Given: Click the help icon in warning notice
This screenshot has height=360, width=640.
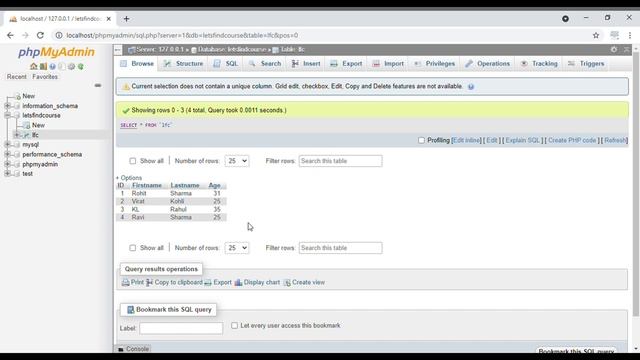Looking at the screenshot, I should click(x=471, y=87).
